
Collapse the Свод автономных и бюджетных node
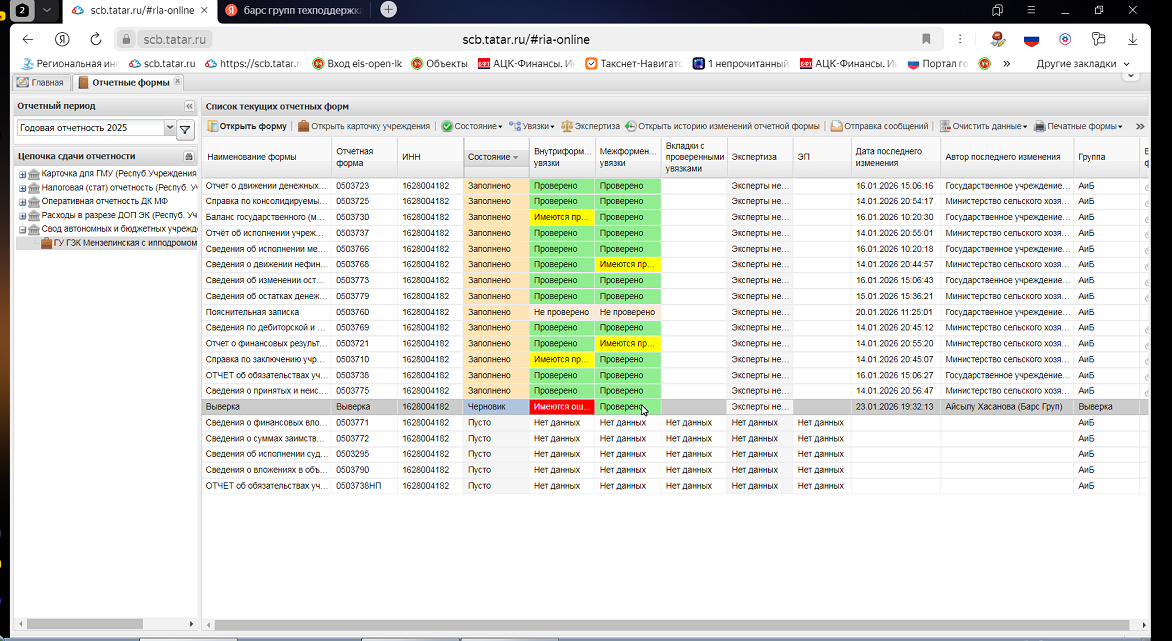click(22, 229)
